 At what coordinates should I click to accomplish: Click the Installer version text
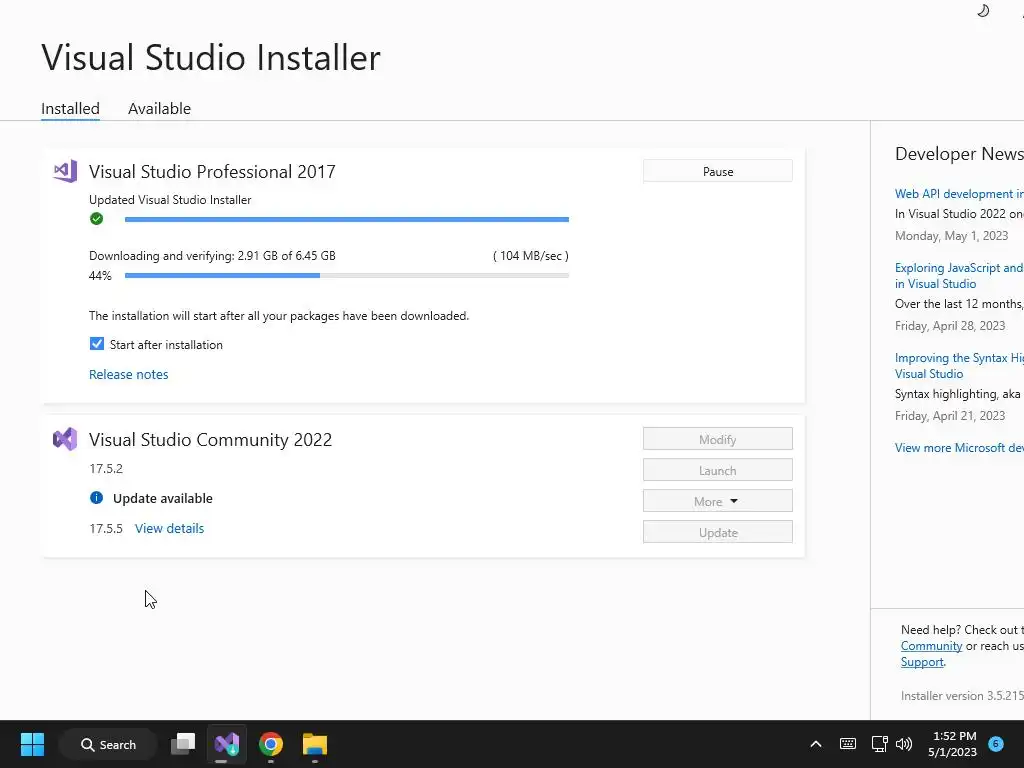962,696
